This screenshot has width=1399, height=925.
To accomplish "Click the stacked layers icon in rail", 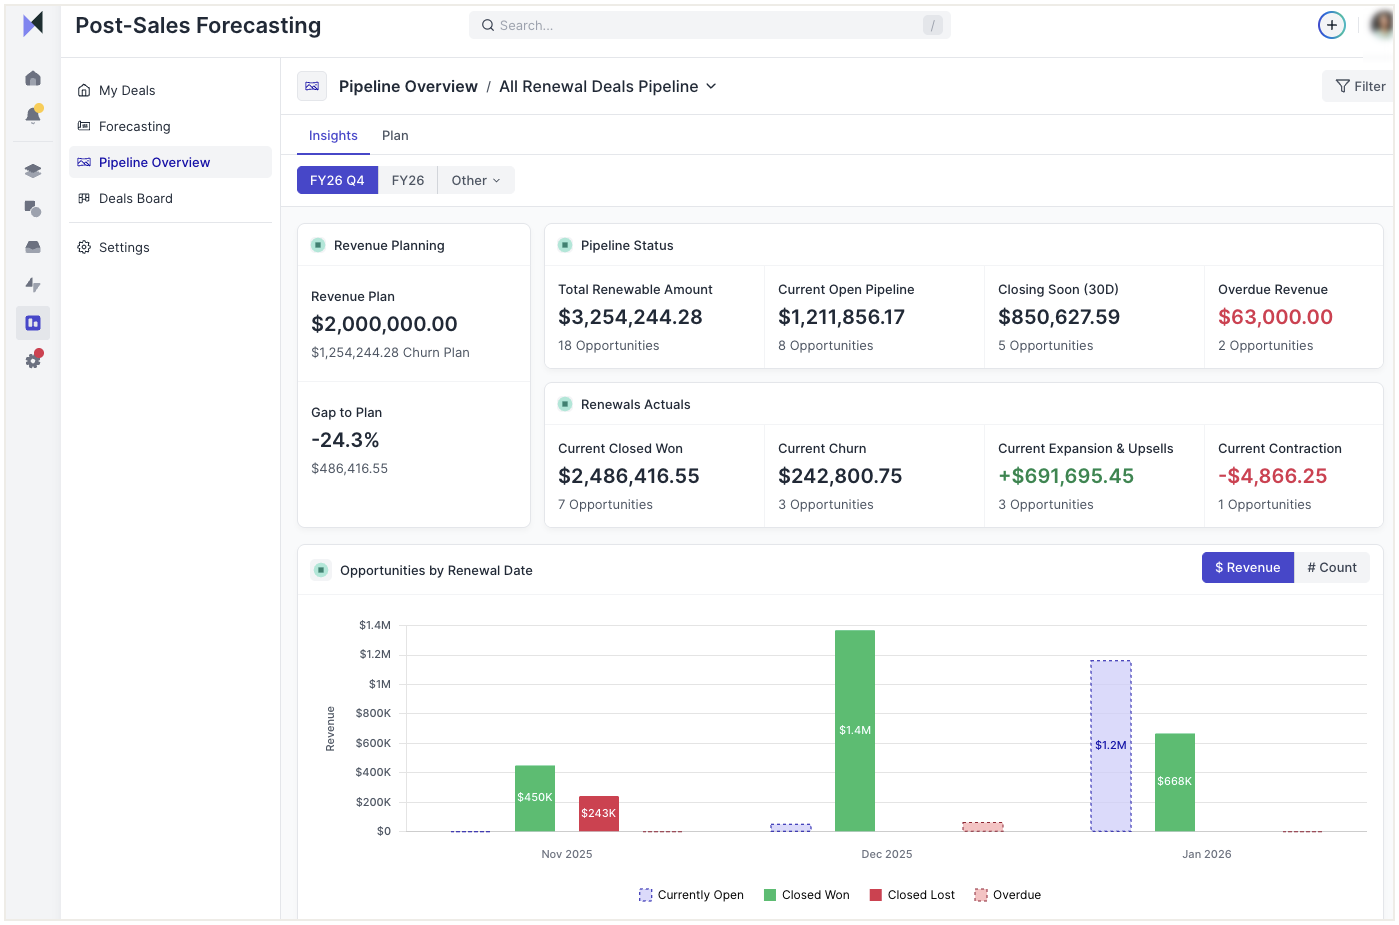I will (33, 171).
